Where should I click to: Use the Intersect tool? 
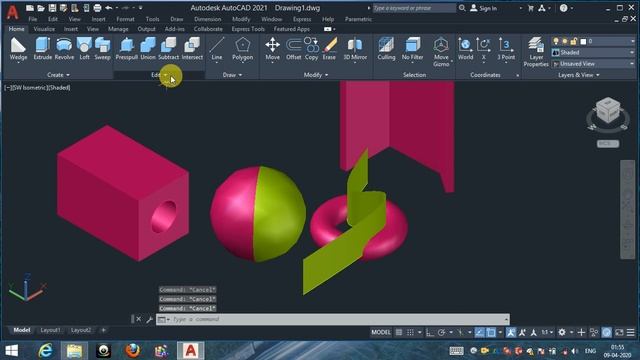[192, 49]
